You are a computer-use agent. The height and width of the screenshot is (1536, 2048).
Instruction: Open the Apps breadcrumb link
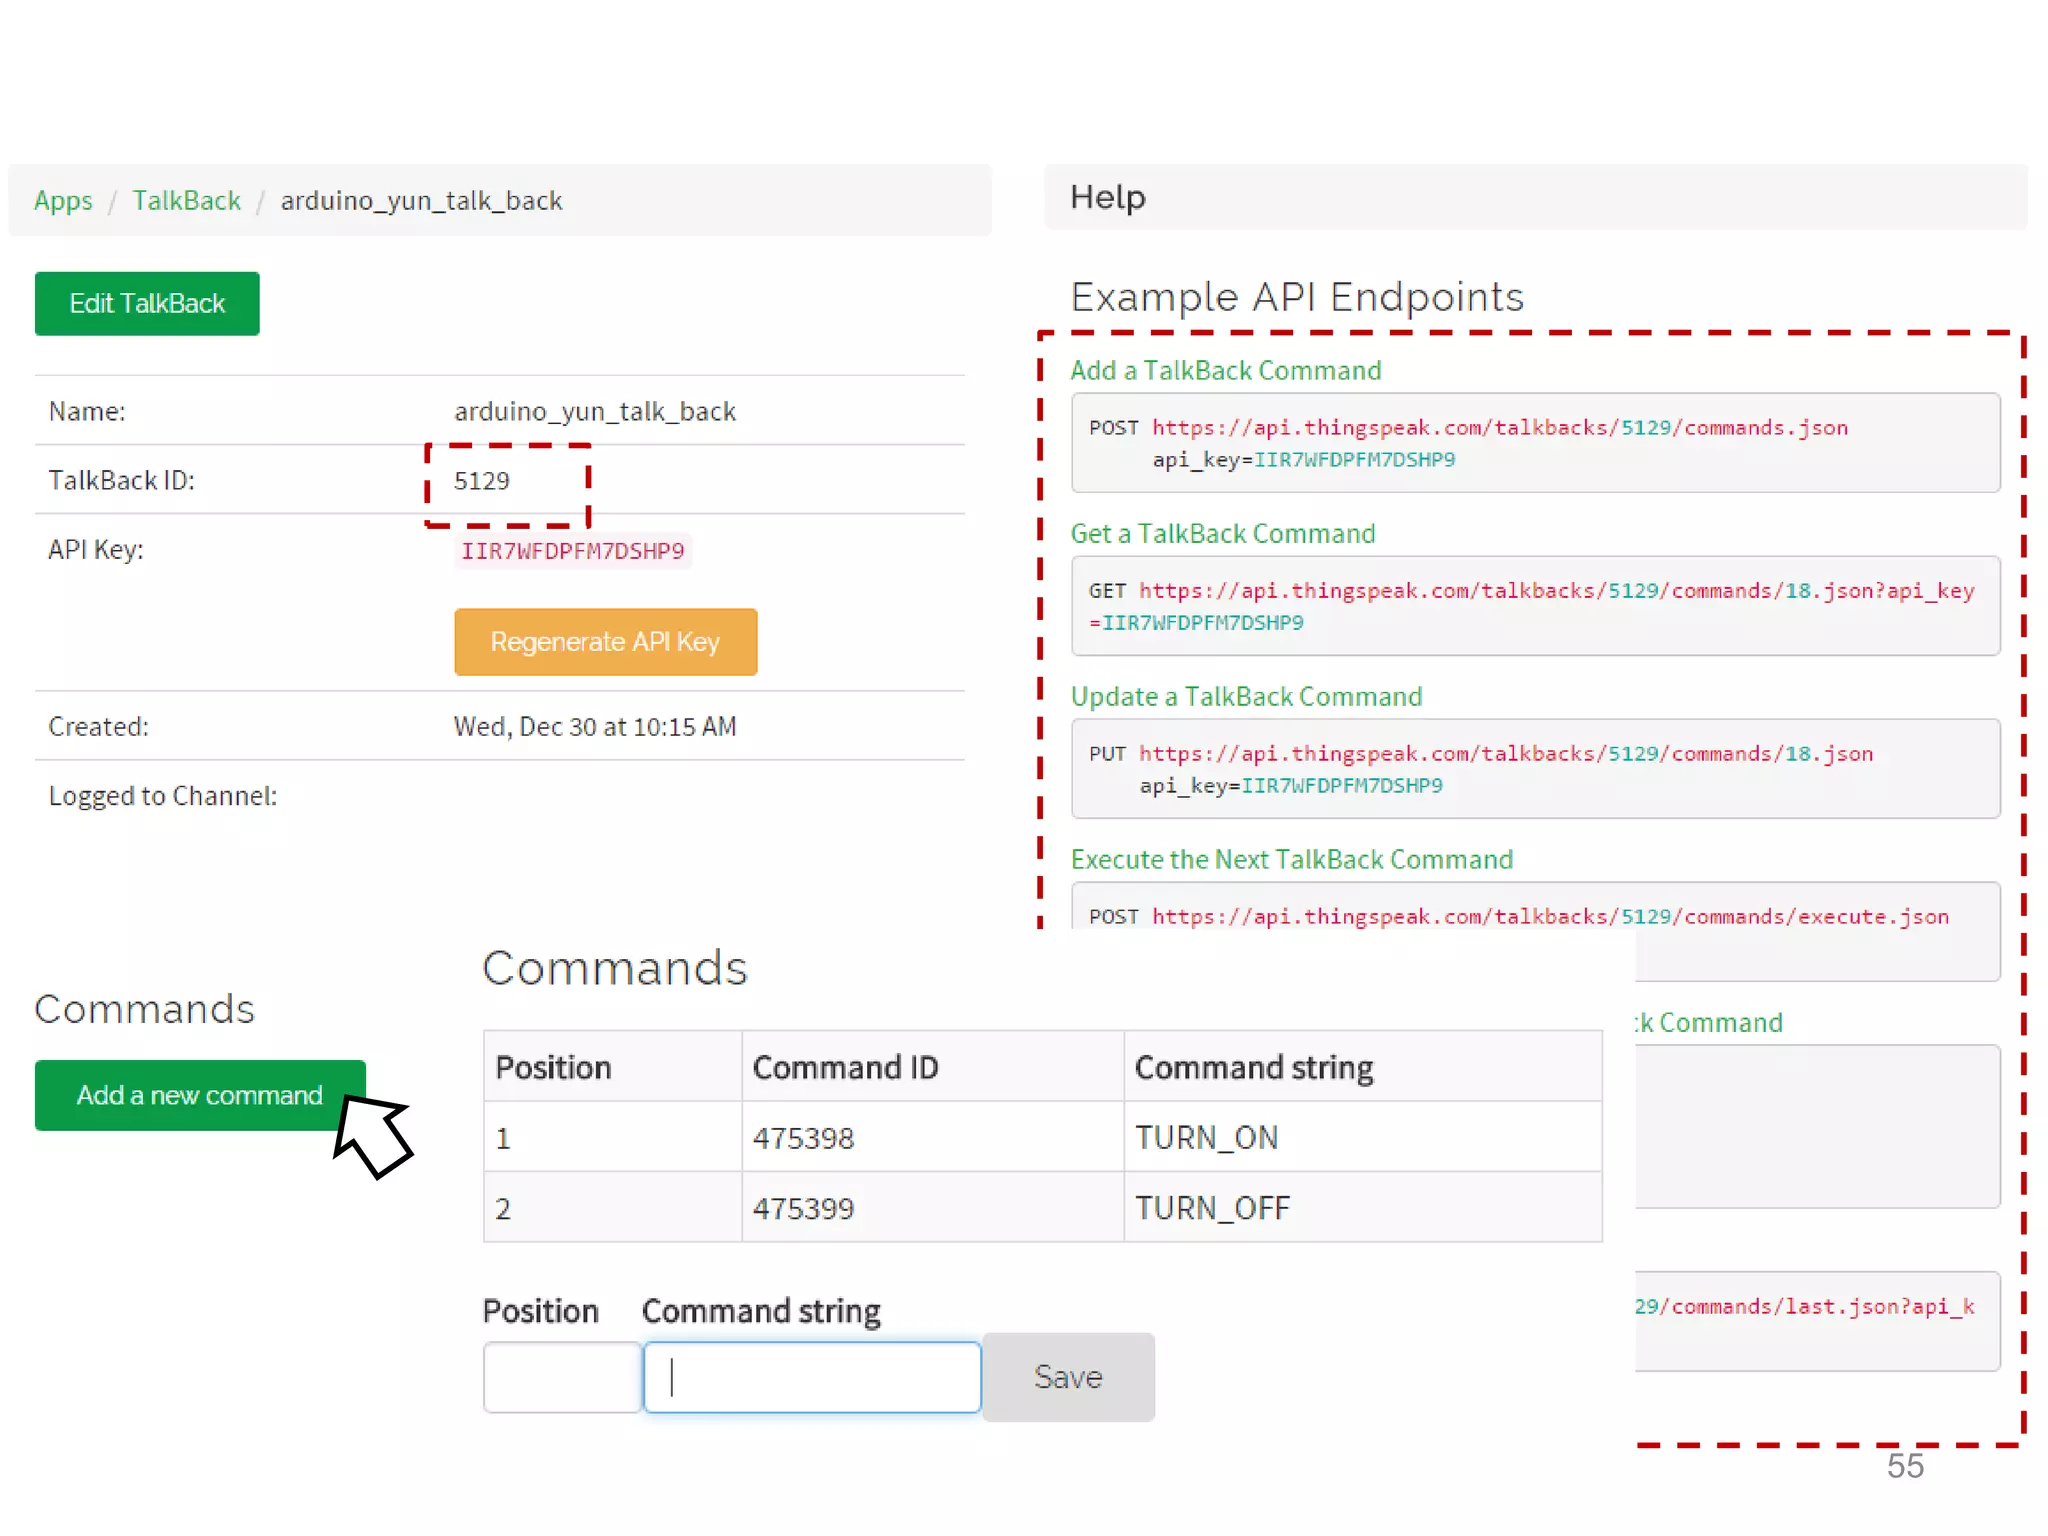(x=63, y=201)
